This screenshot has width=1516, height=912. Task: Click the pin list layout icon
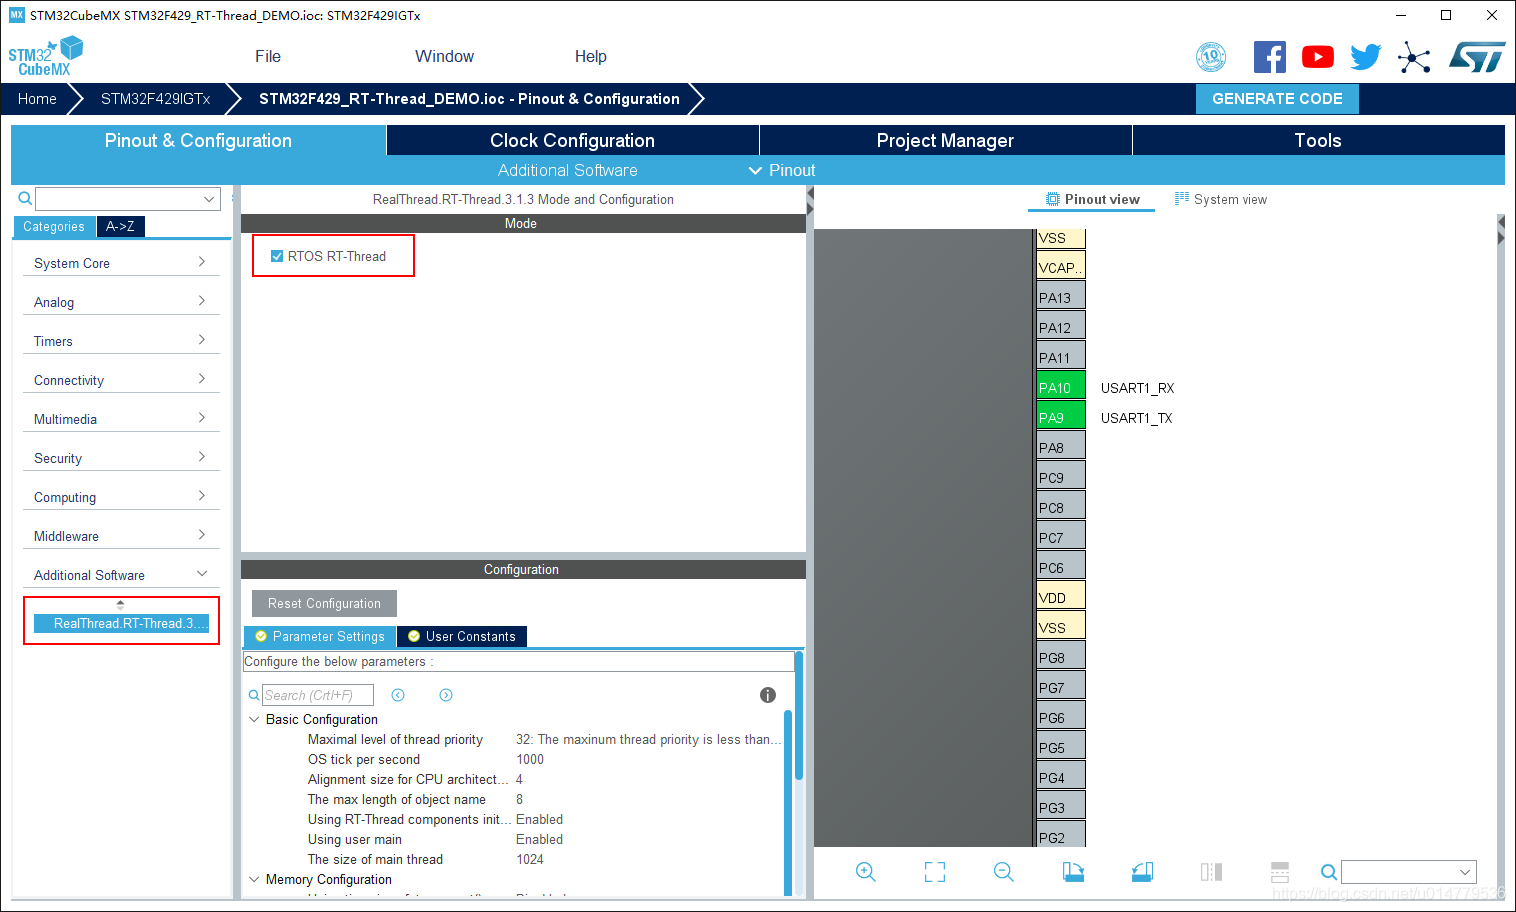[x=1280, y=872]
